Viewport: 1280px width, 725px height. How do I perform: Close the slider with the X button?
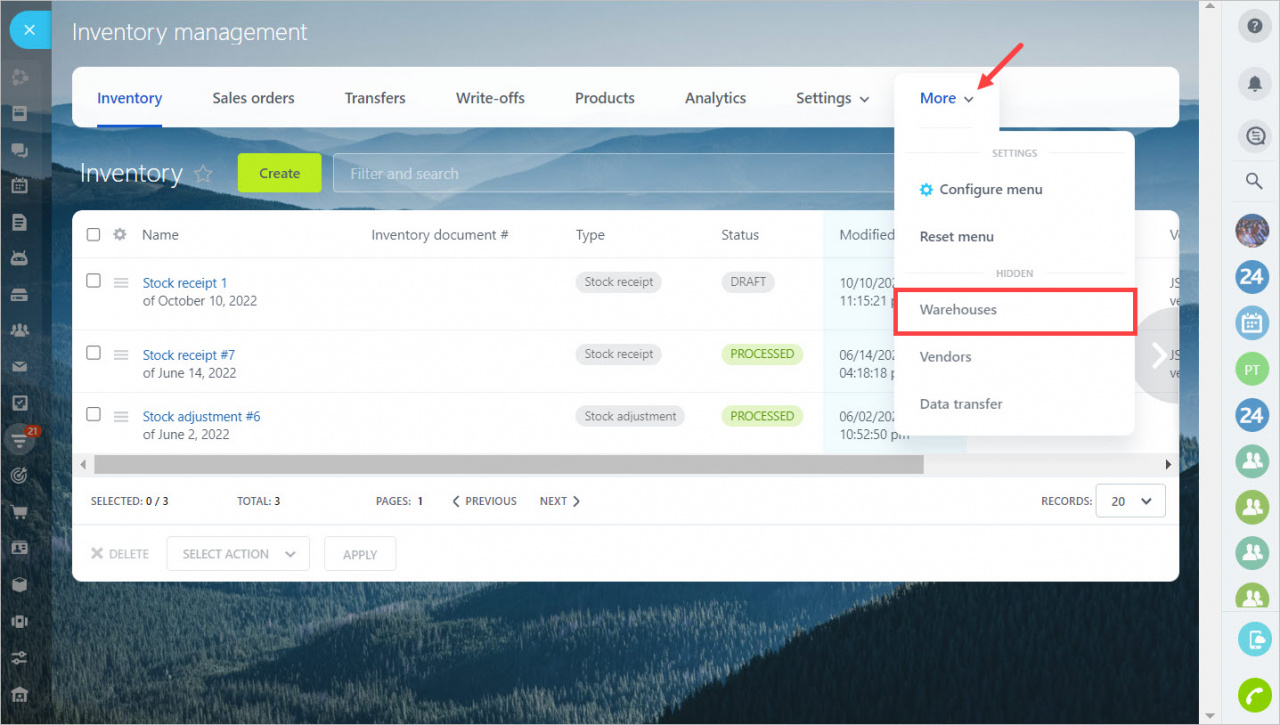[x=29, y=30]
